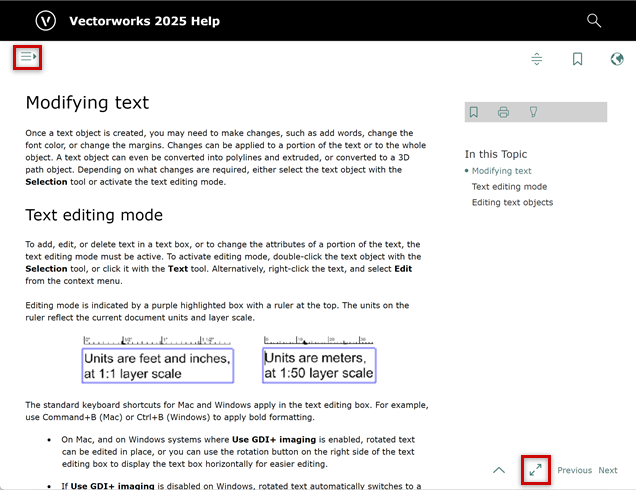Screen dimensions: 636x490
Task: Toggle the table of contents menu
Action: tap(28, 58)
